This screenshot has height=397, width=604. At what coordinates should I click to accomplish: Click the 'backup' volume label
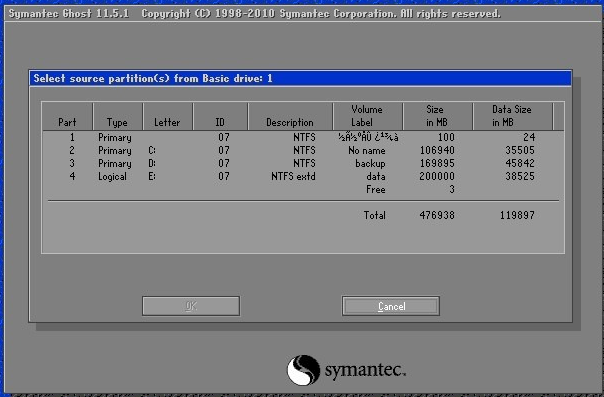point(370,163)
